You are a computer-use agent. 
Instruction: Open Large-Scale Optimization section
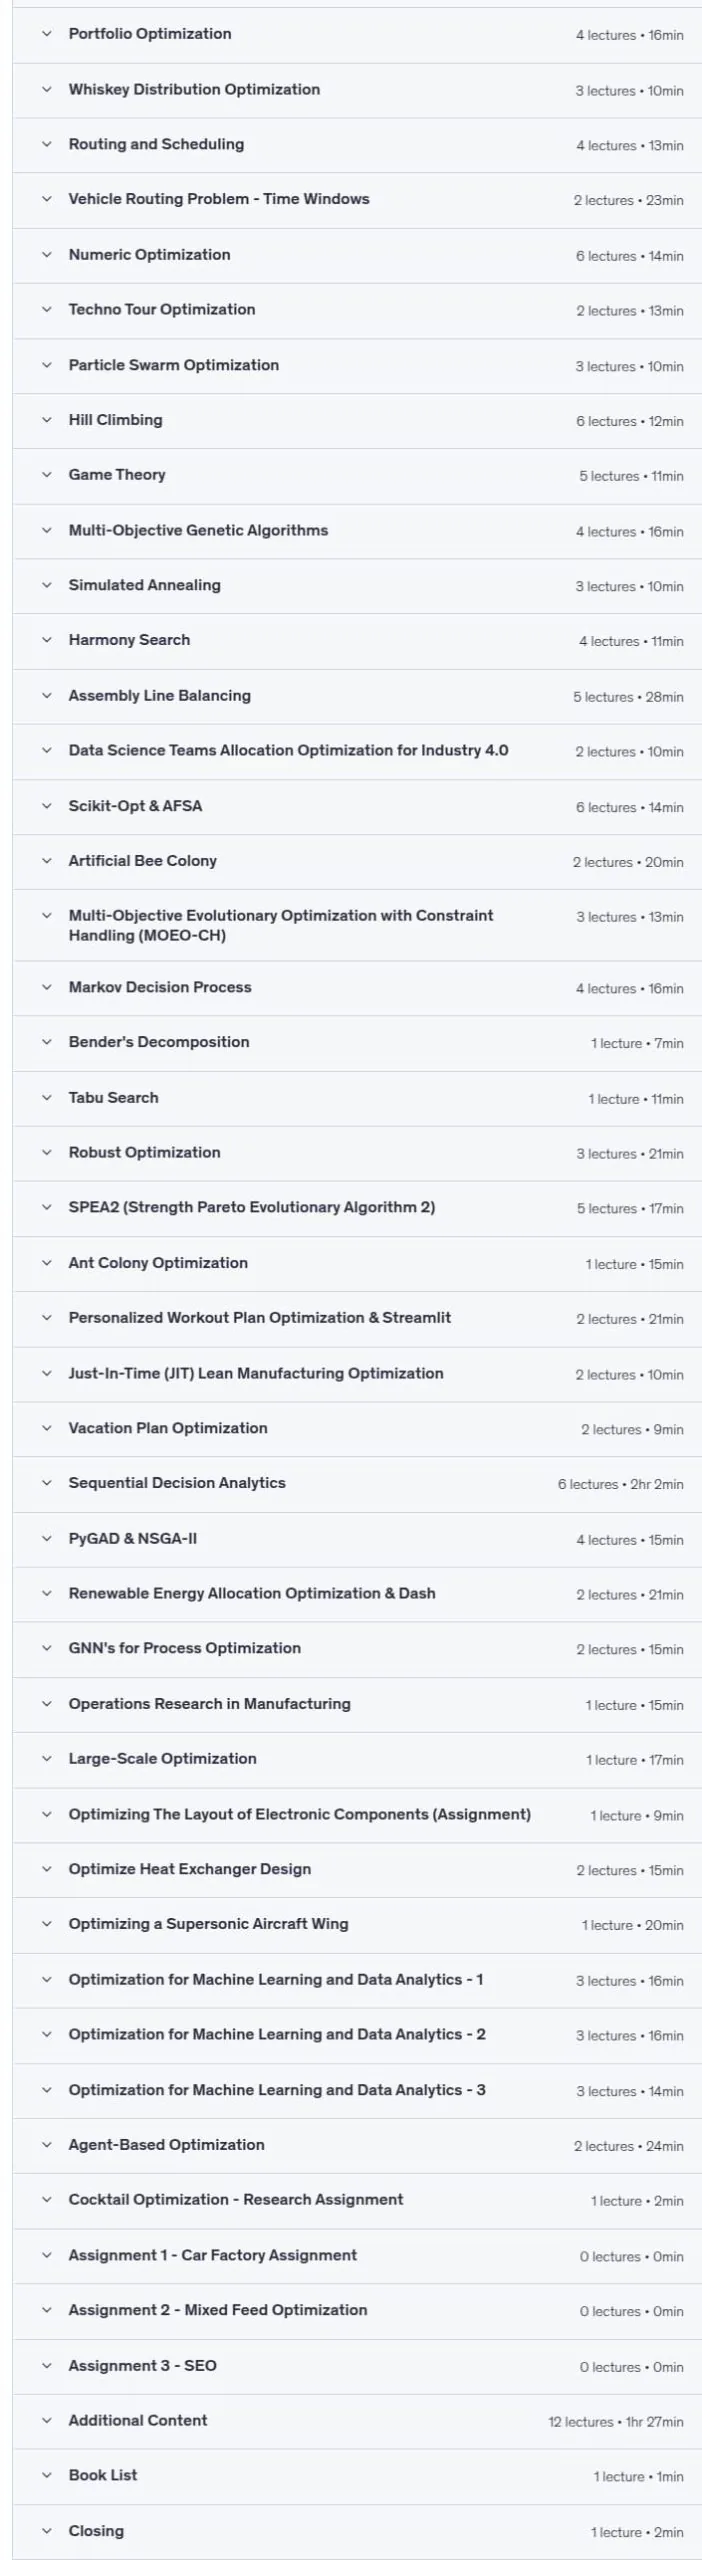coord(357,1759)
